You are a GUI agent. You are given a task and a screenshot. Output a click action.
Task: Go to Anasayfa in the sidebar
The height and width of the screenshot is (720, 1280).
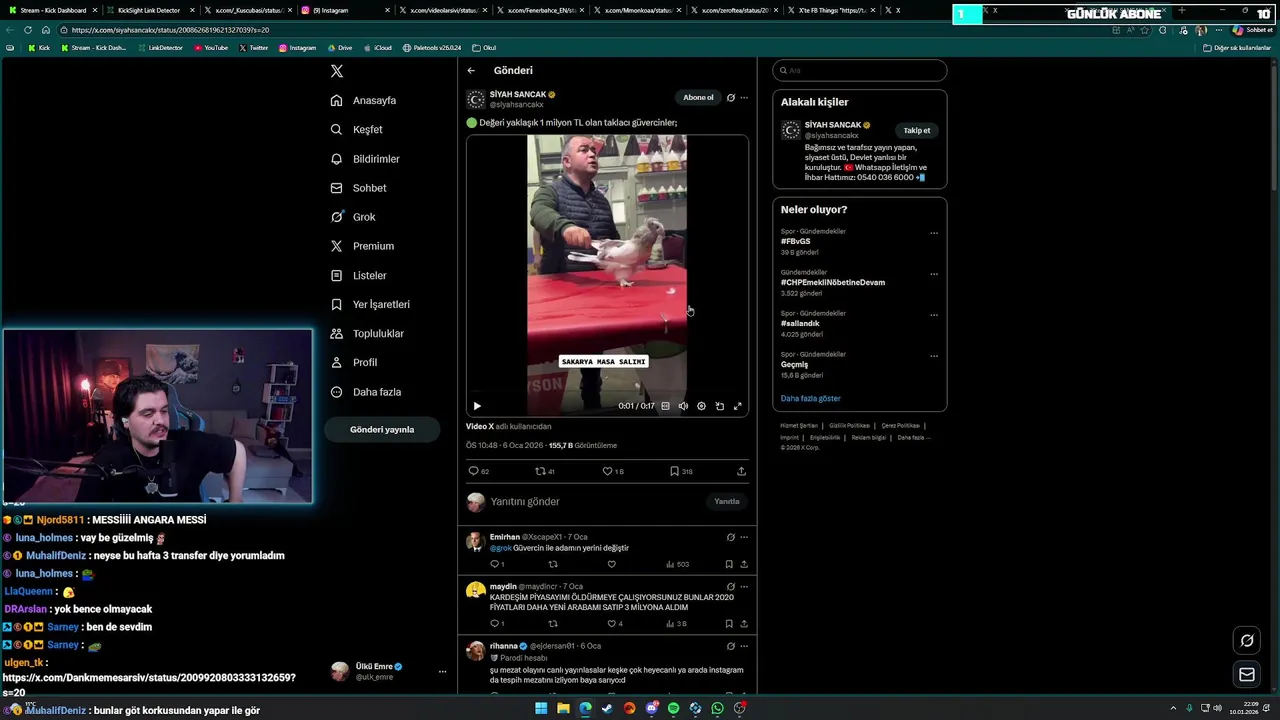pos(364,101)
